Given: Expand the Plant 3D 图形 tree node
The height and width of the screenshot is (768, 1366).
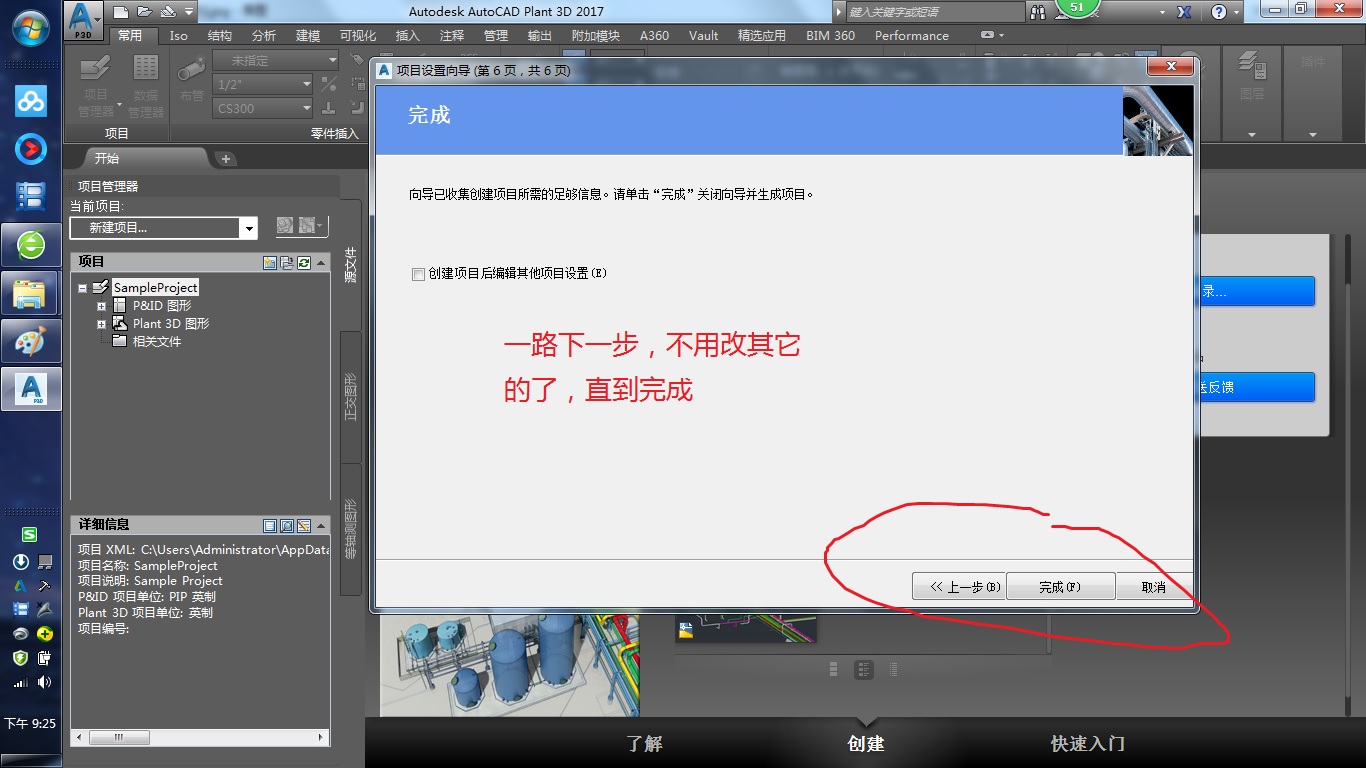Looking at the screenshot, I should pos(101,324).
